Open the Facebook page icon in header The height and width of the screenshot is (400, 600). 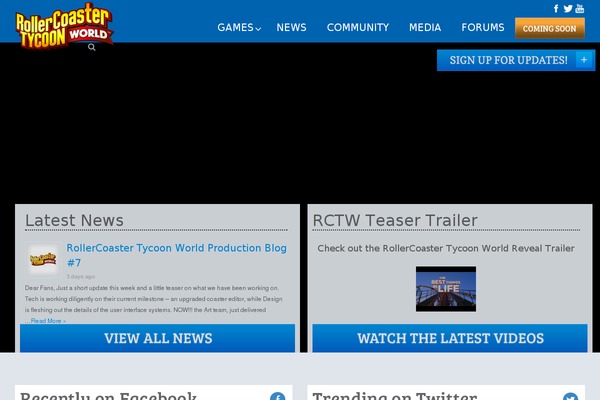[x=556, y=8]
